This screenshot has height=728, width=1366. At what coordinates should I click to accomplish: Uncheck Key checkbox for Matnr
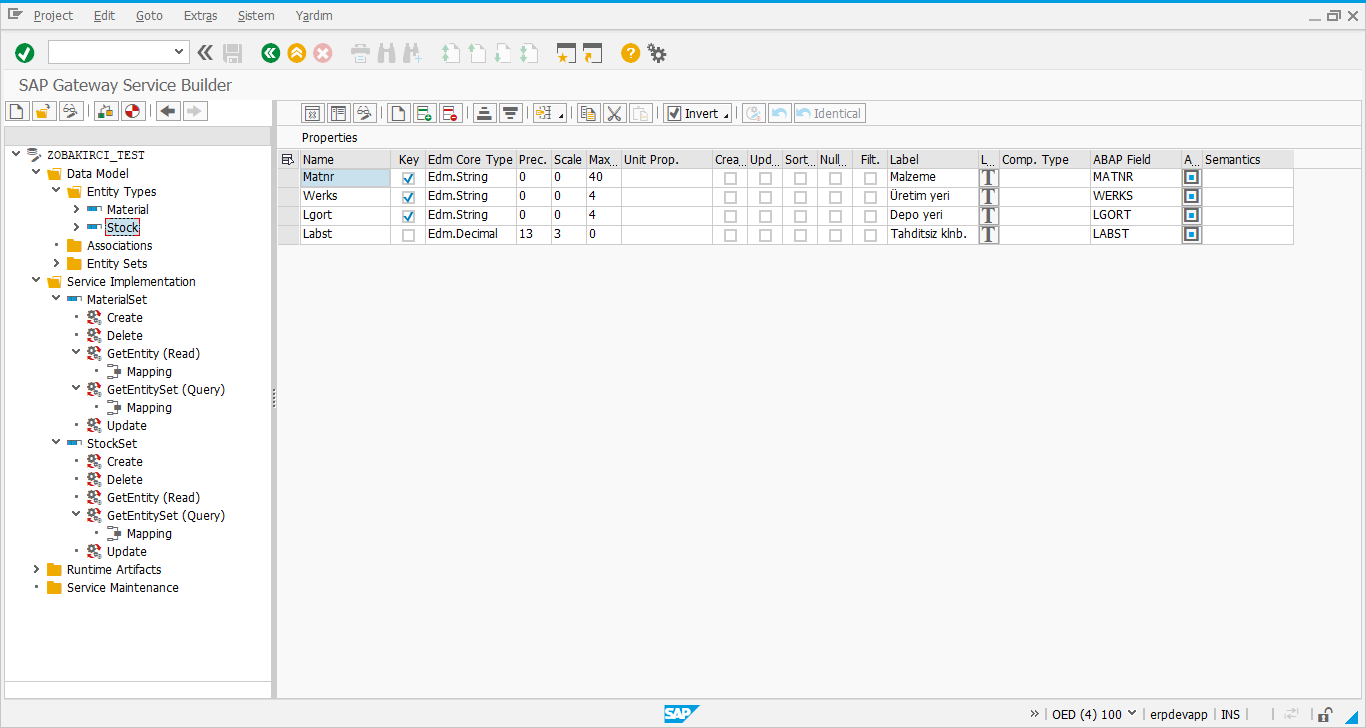point(408,178)
